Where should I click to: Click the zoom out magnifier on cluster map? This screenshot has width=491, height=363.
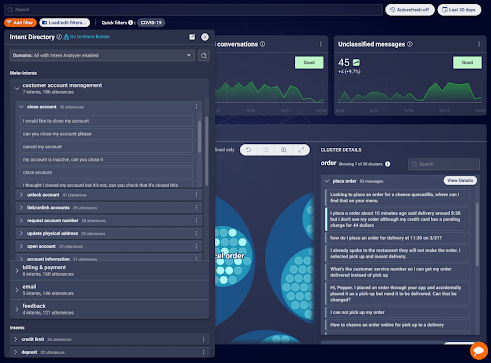coord(266,150)
